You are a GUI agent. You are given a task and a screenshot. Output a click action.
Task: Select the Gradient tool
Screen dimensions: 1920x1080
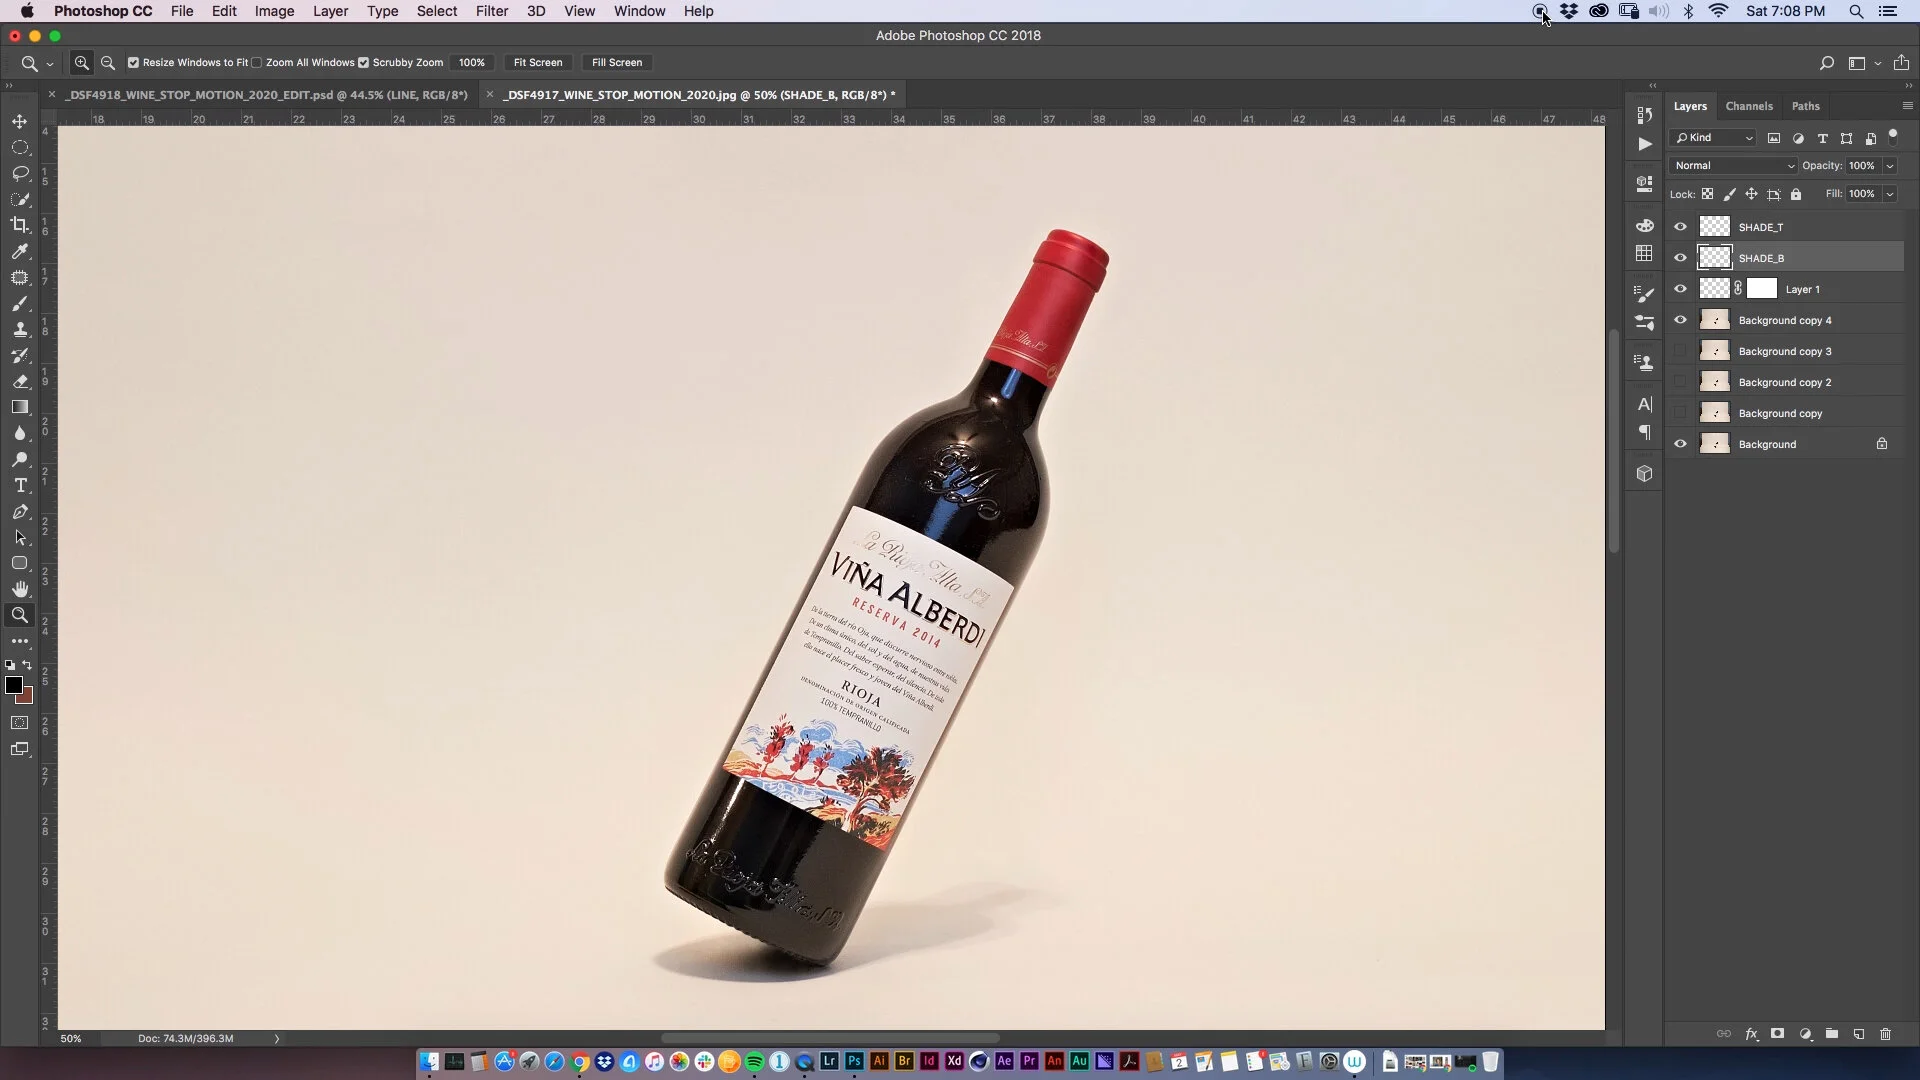pos(20,407)
